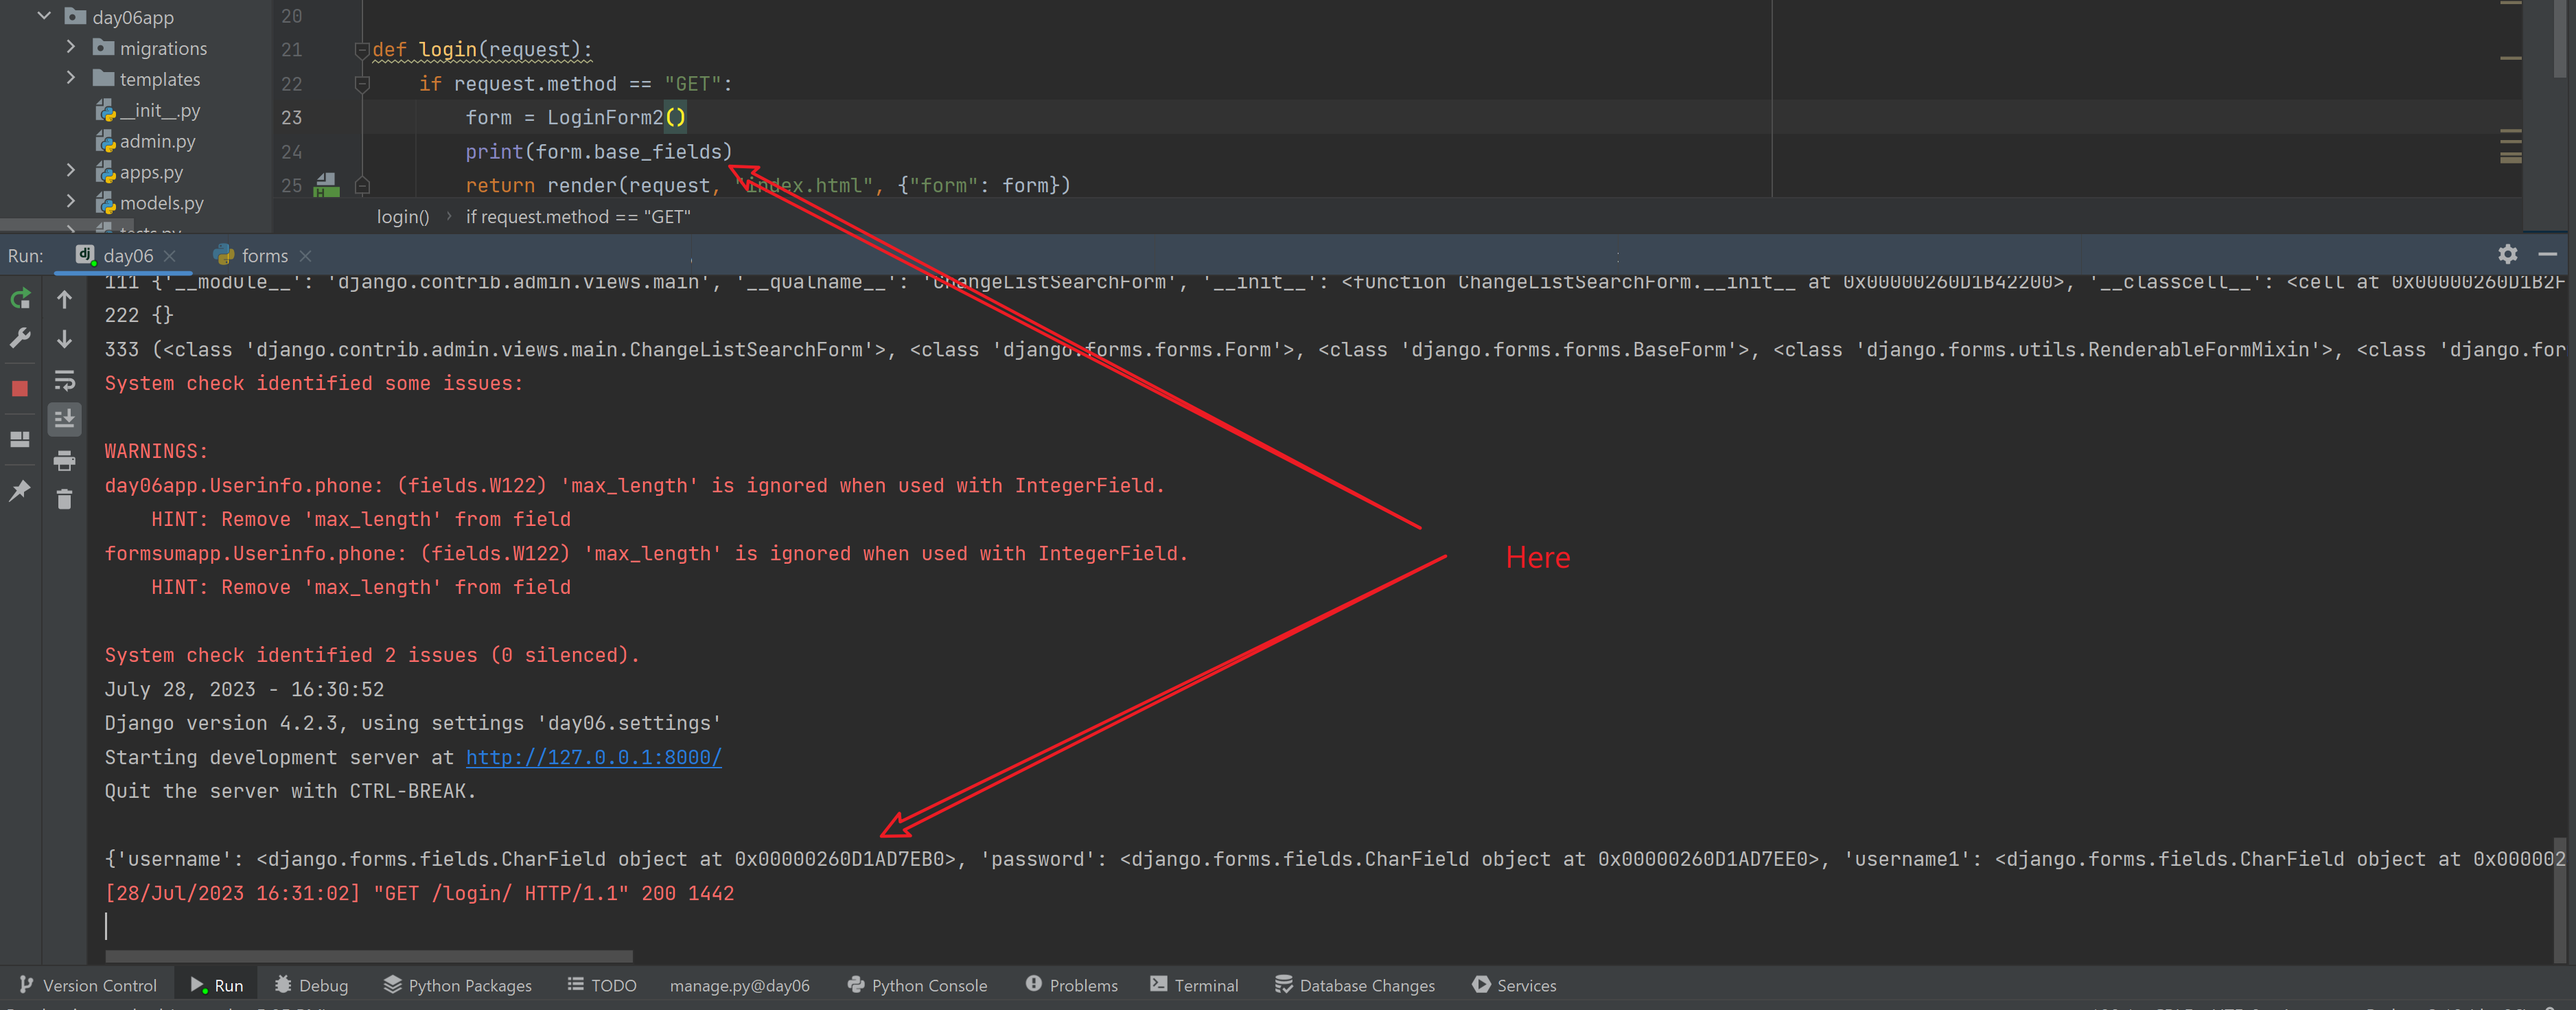2576x1010 pixels.
Task: Stop the running server with red square
Action: click(20, 389)
